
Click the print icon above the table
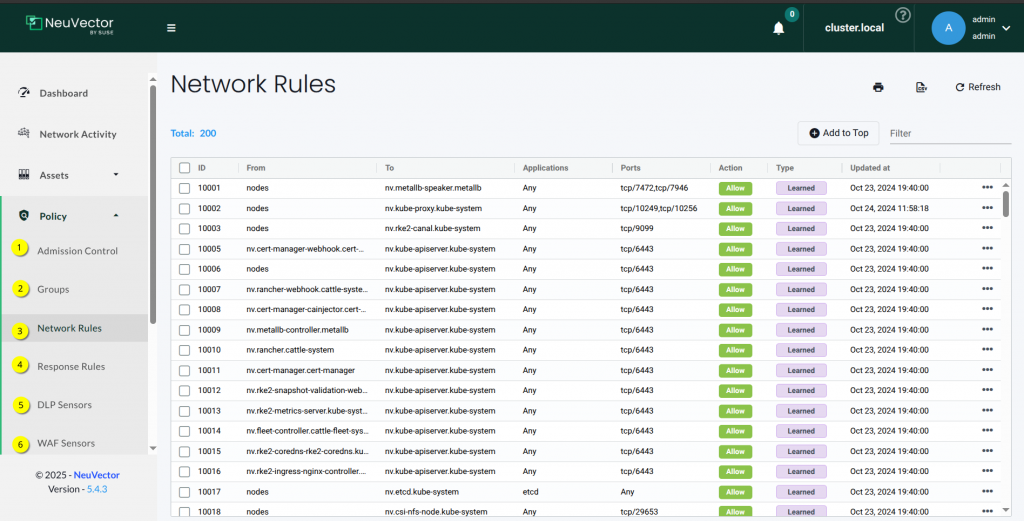click(878, 87)
